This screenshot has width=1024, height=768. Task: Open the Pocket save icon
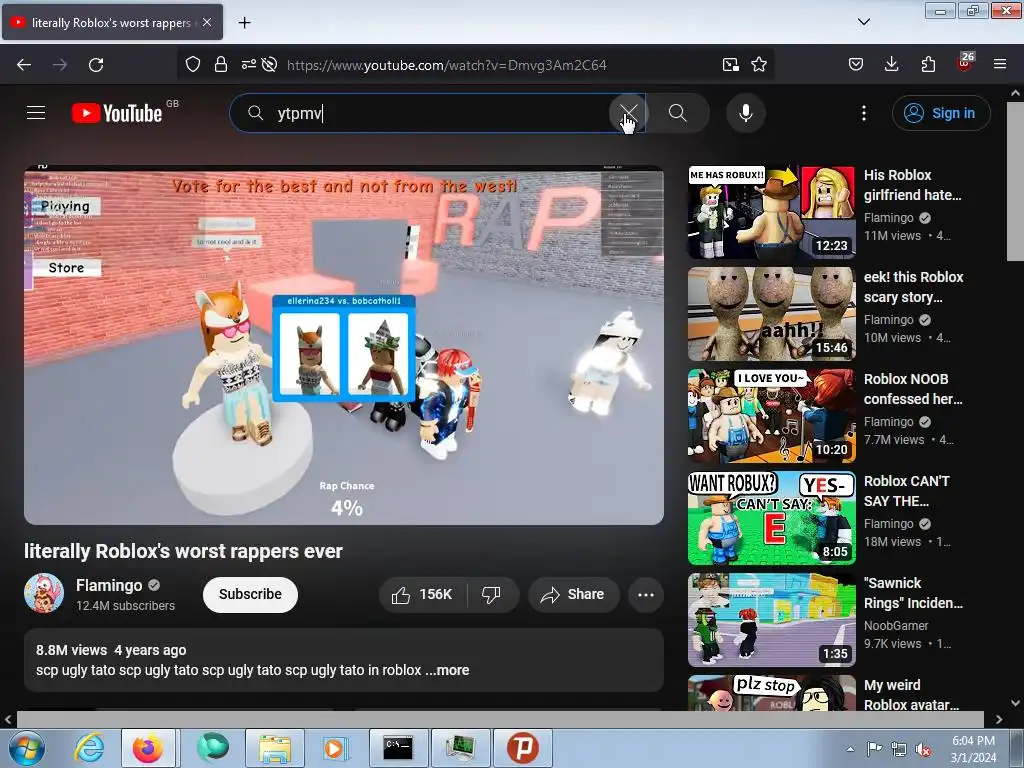pos(856,64)
